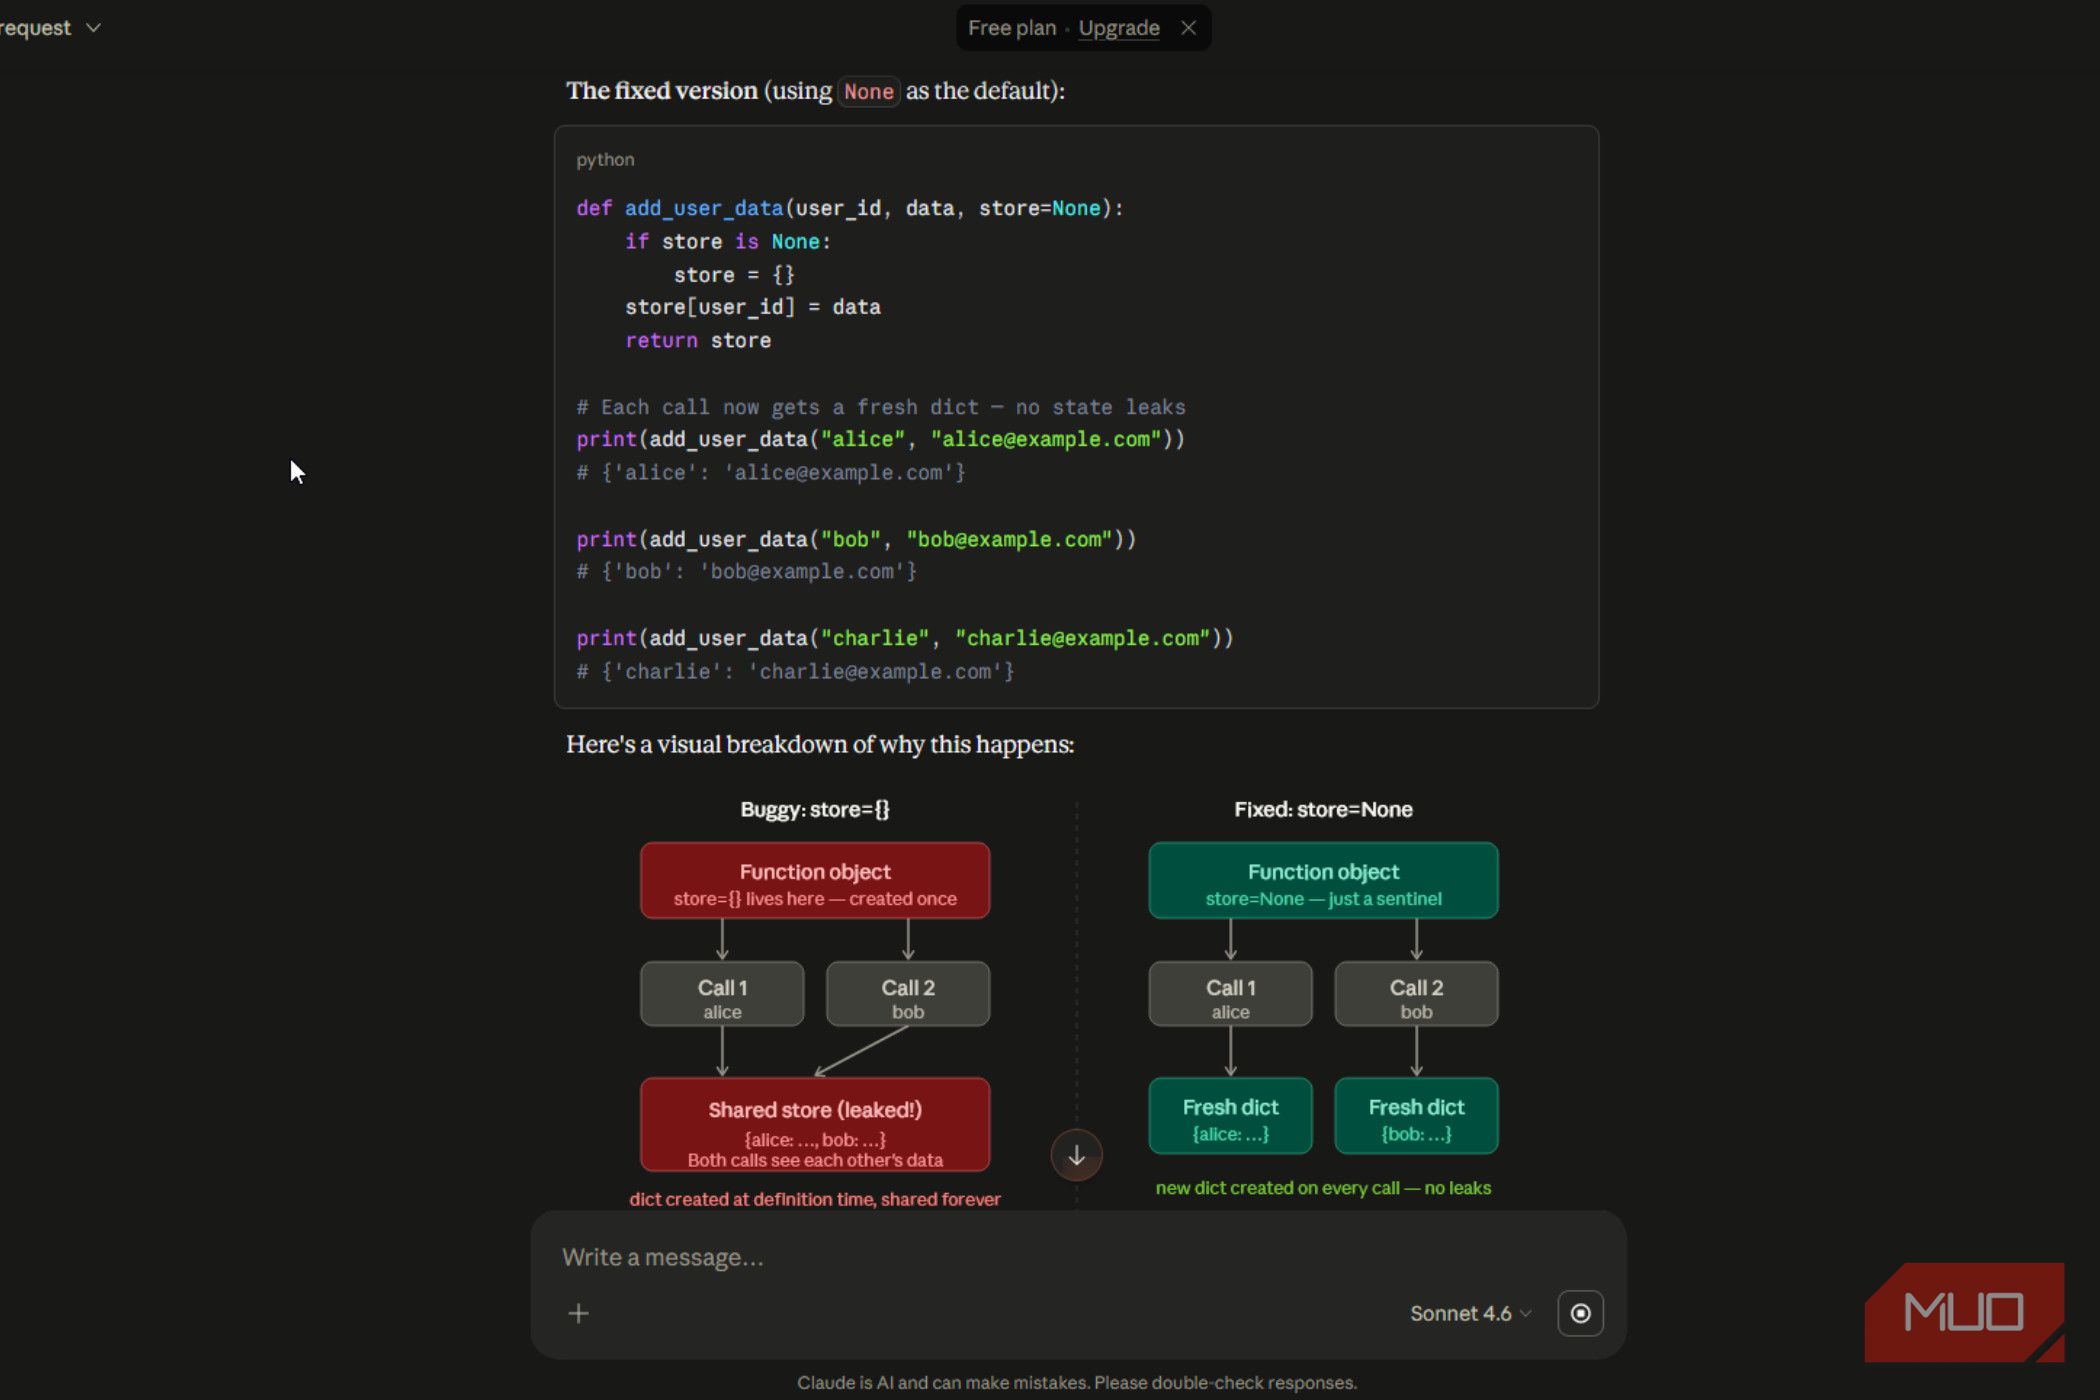
Task: Click the Fresh dict bob box
Action: pos(1416,1116)
